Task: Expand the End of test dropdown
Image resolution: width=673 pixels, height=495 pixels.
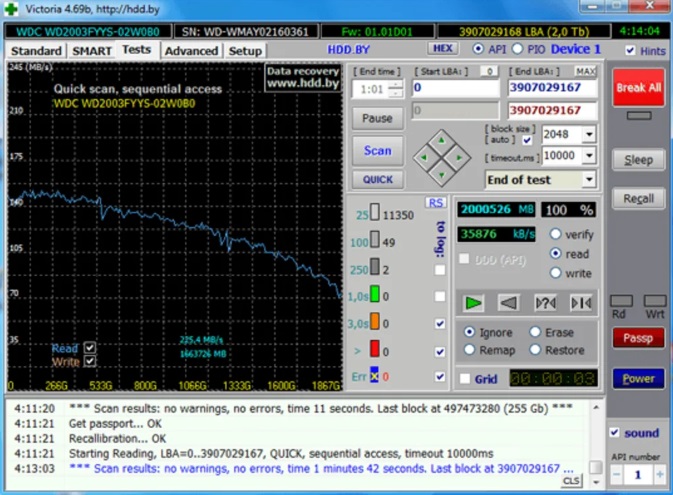Action: click(588, 180)
